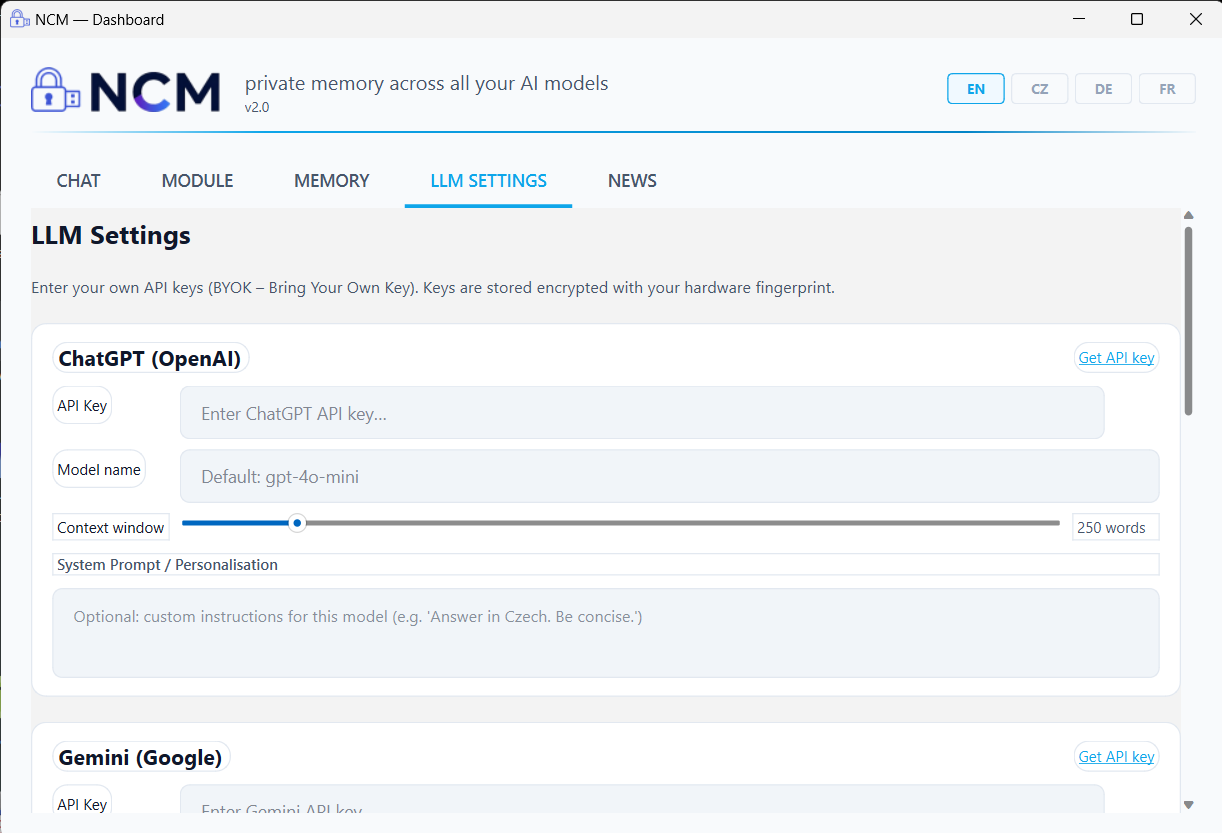This screenshot has width=1222, height=833.
Task: Click the System Prompt / Personalisation label
Action: coord(168,565)
